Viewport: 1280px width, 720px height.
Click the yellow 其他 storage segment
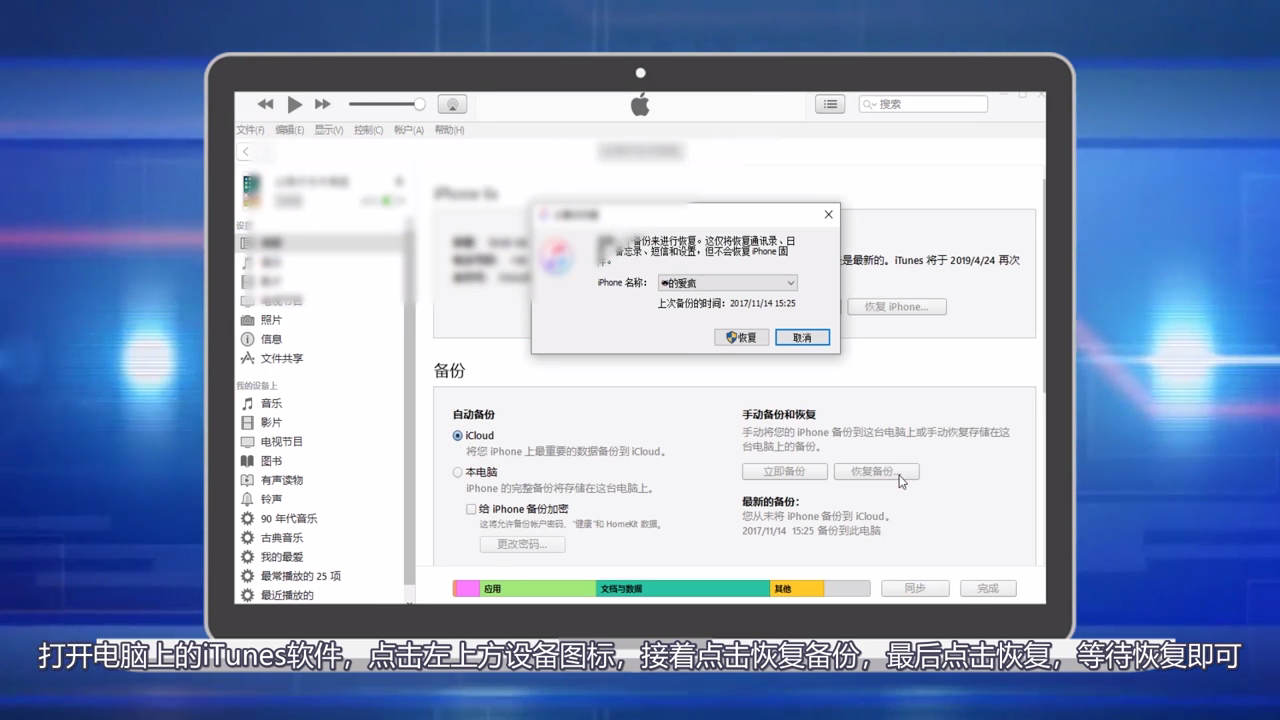click(797, 589)
